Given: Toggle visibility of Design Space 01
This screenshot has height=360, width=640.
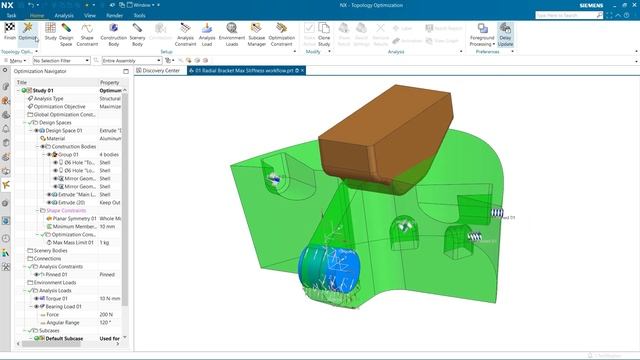Looking at the screenshot, I should [36, 131].
